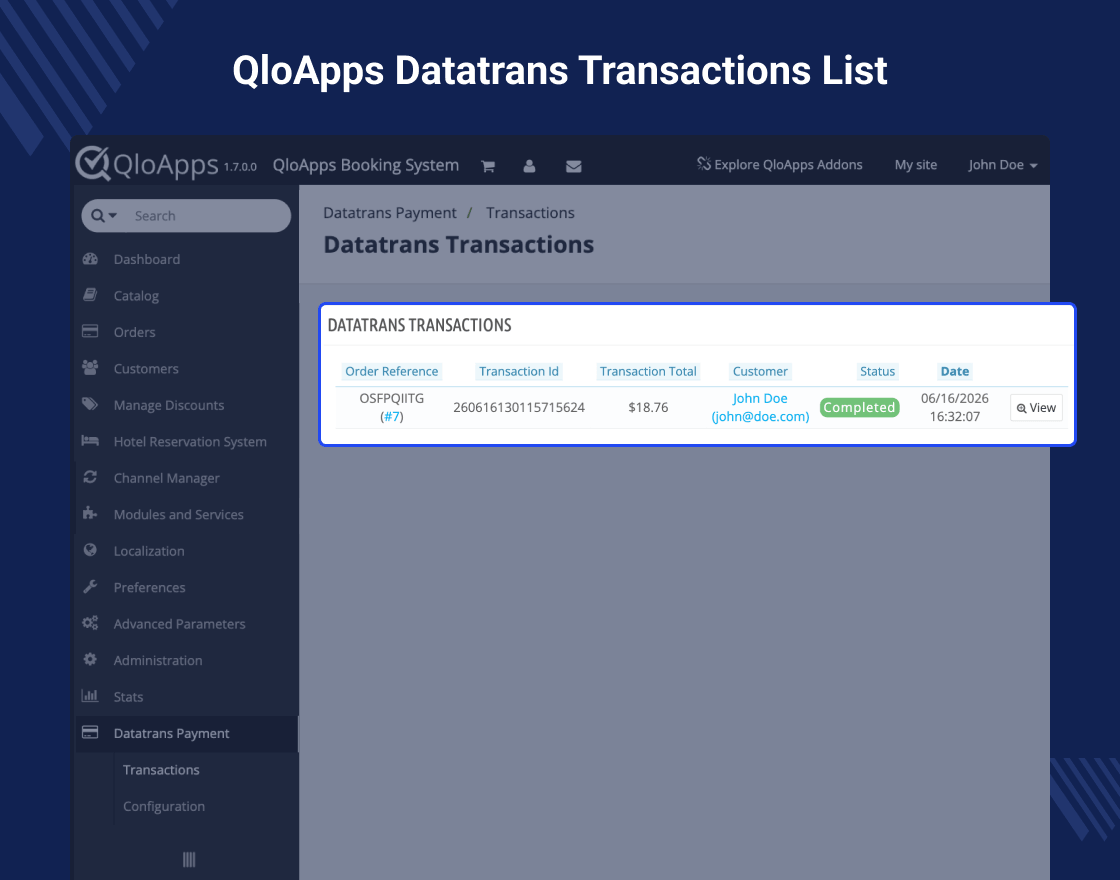Click the Catalog book icon in sidebar
The width and height of the screenshot is (1120, 880).
point(90,295)
